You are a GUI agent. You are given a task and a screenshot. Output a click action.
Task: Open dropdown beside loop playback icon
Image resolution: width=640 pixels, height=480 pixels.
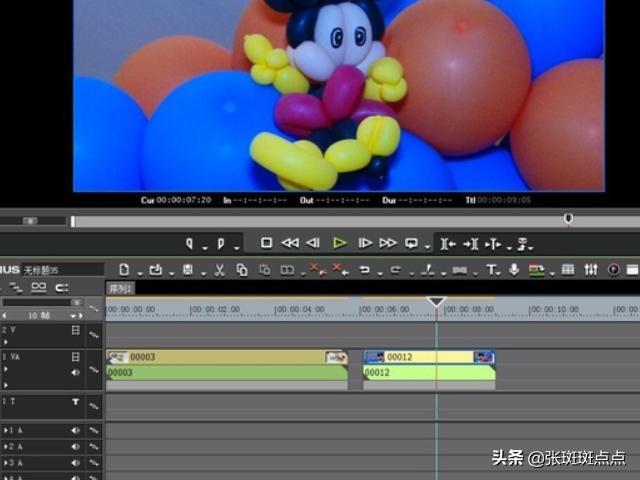[427, 247]
